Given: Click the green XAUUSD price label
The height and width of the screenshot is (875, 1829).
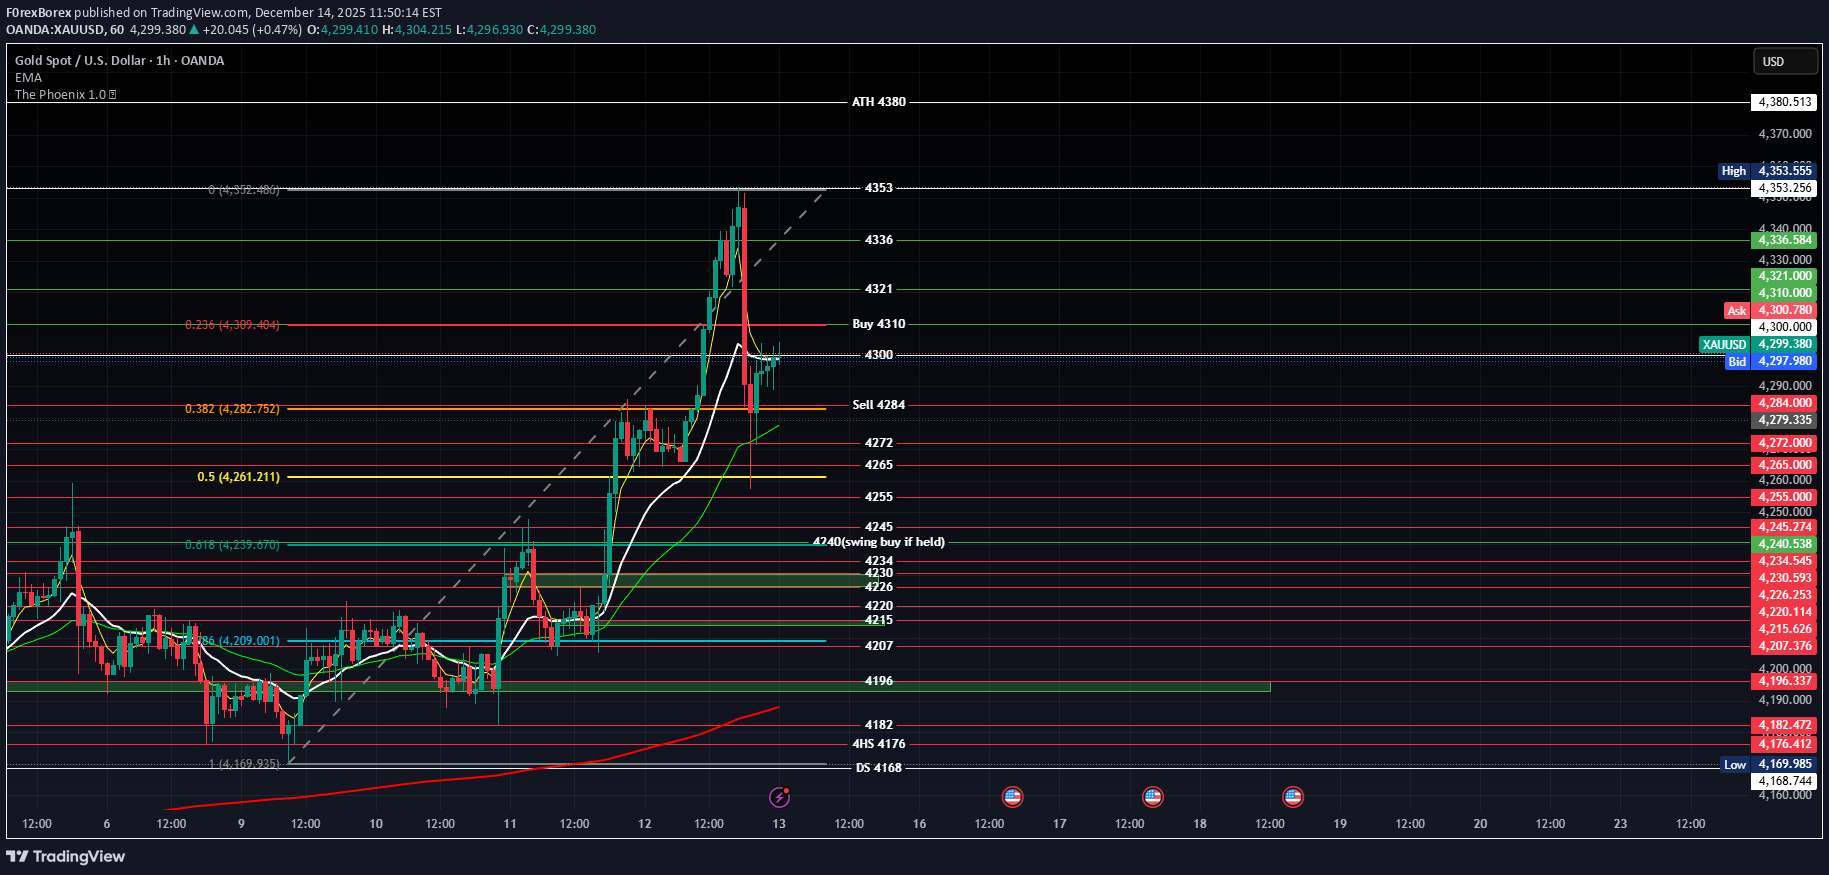Looking at the screenshot, I should click(x=1724, y=345).
